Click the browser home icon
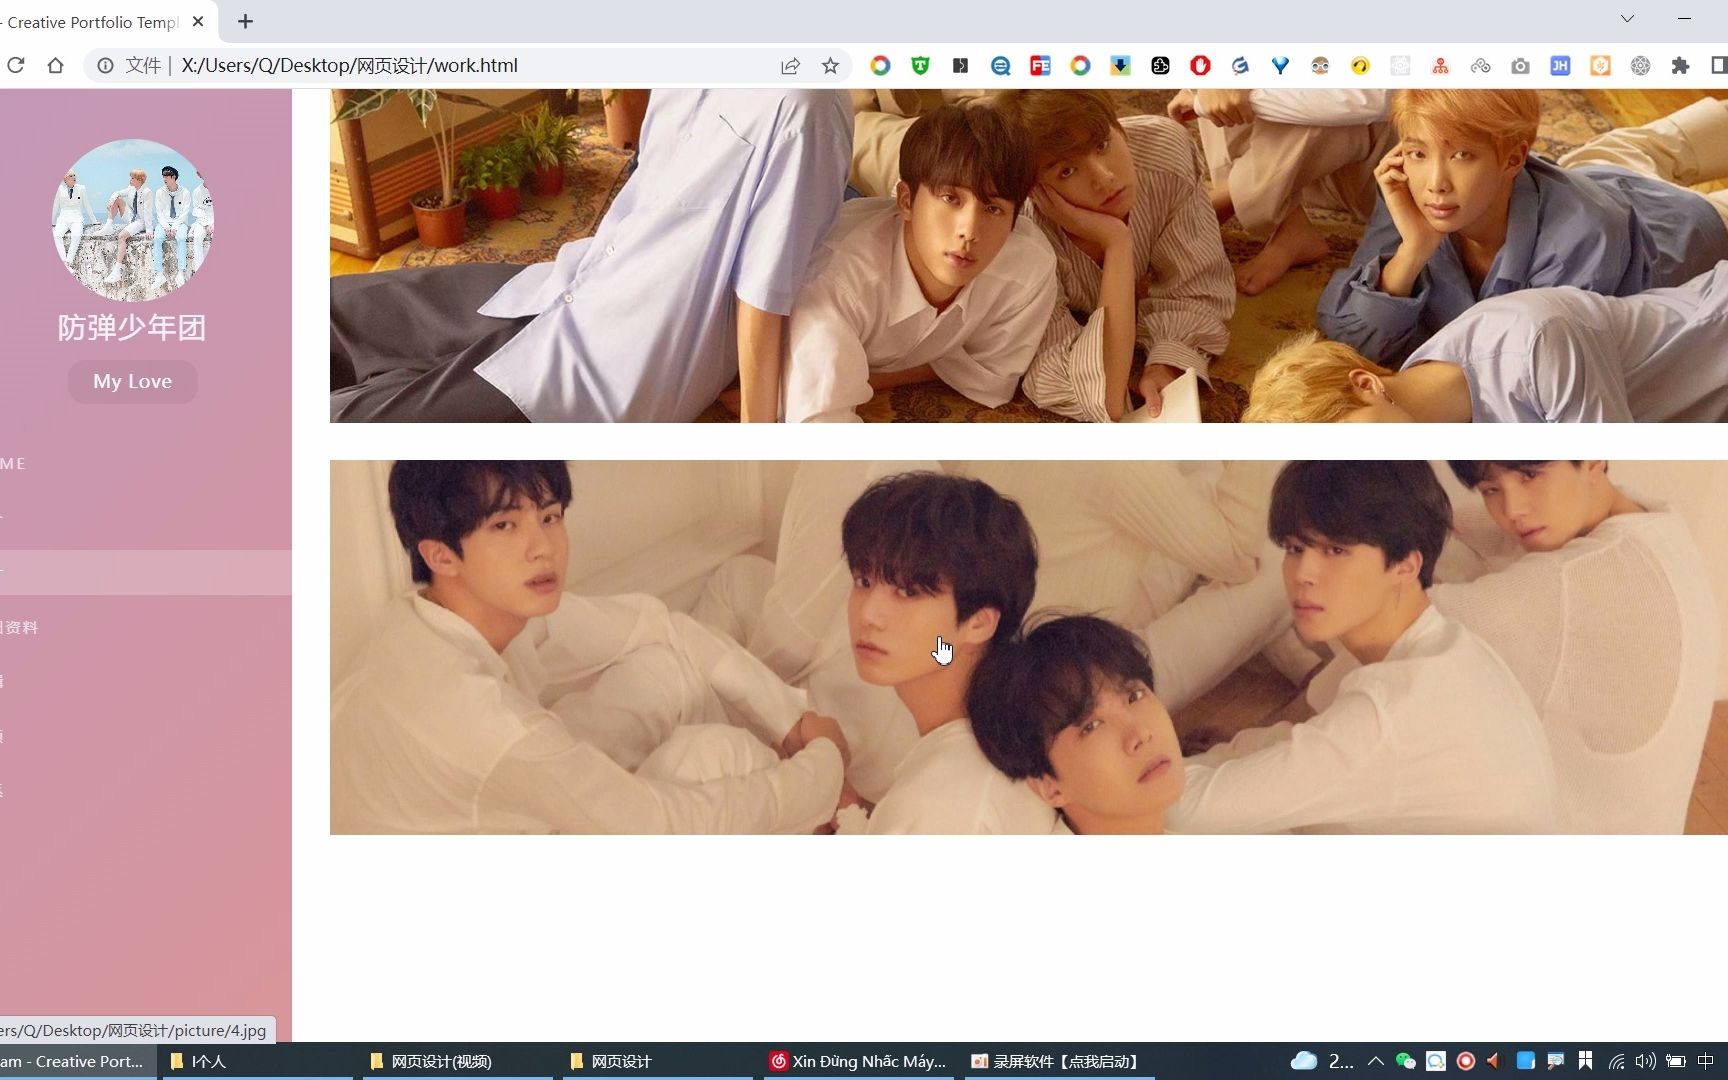This screenshot has width=1728, height=1080. click(56, 65)
